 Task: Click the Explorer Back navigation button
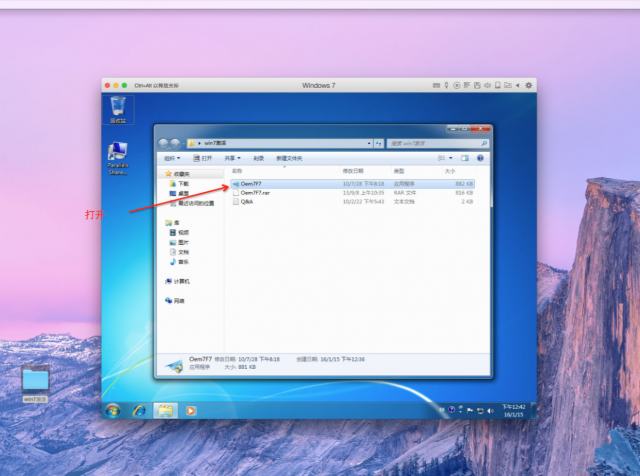(163, 144)
